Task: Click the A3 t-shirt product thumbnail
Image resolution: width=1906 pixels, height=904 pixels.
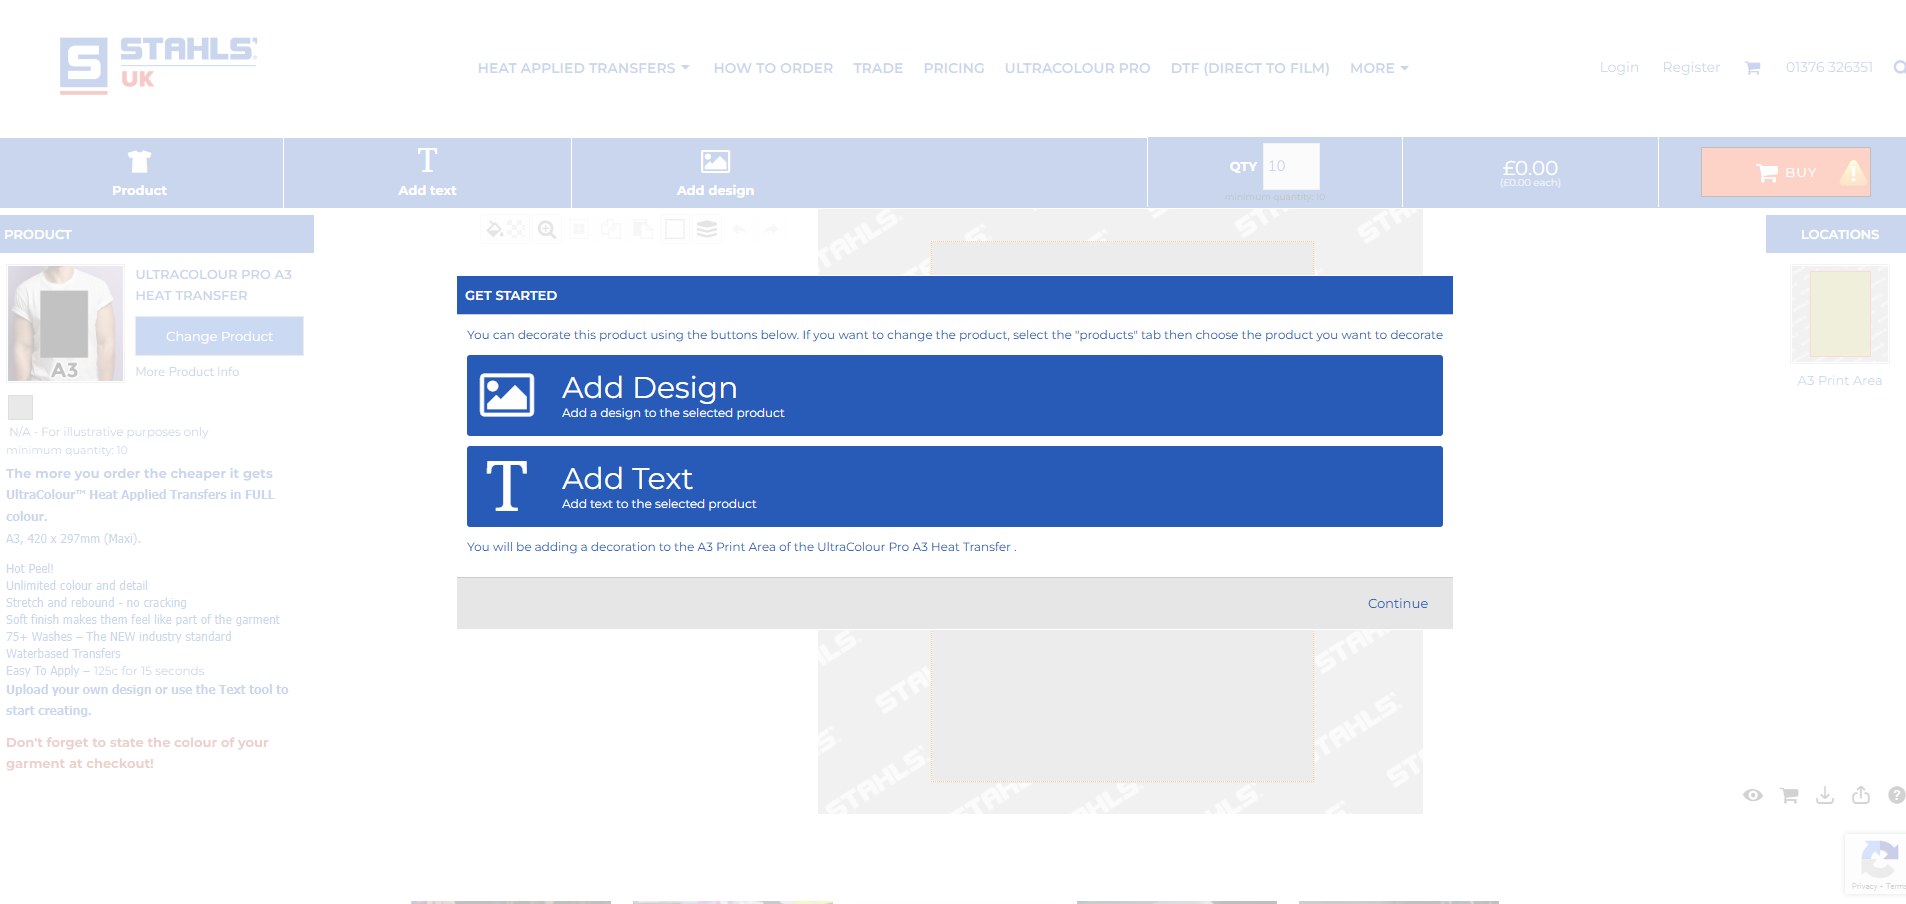Action: pos(65,323)
